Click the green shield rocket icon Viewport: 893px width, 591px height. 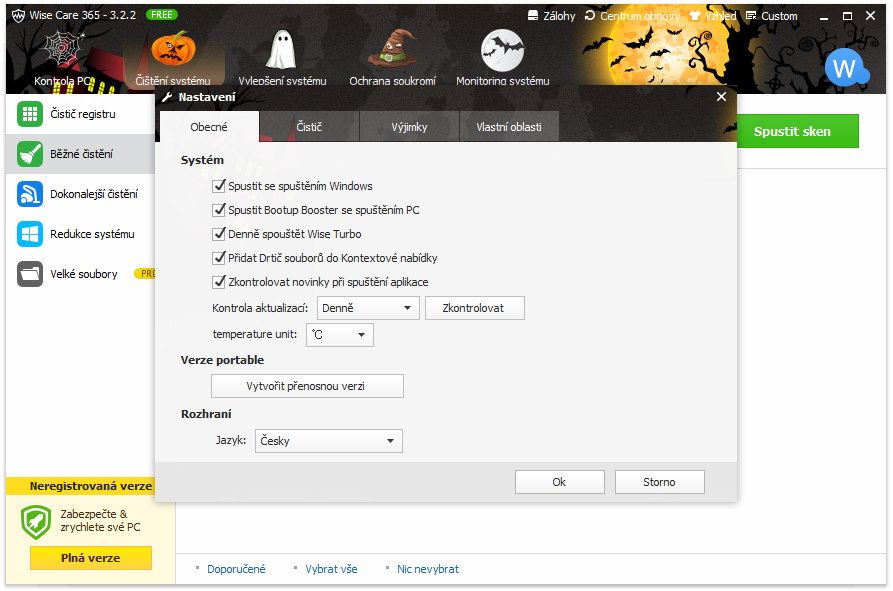(36, 522)
